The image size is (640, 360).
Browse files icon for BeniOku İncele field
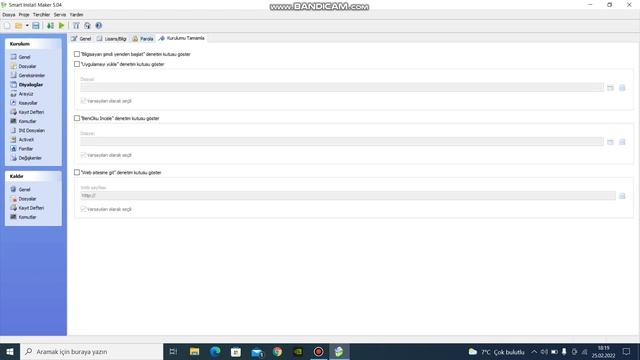click(610, 142)
